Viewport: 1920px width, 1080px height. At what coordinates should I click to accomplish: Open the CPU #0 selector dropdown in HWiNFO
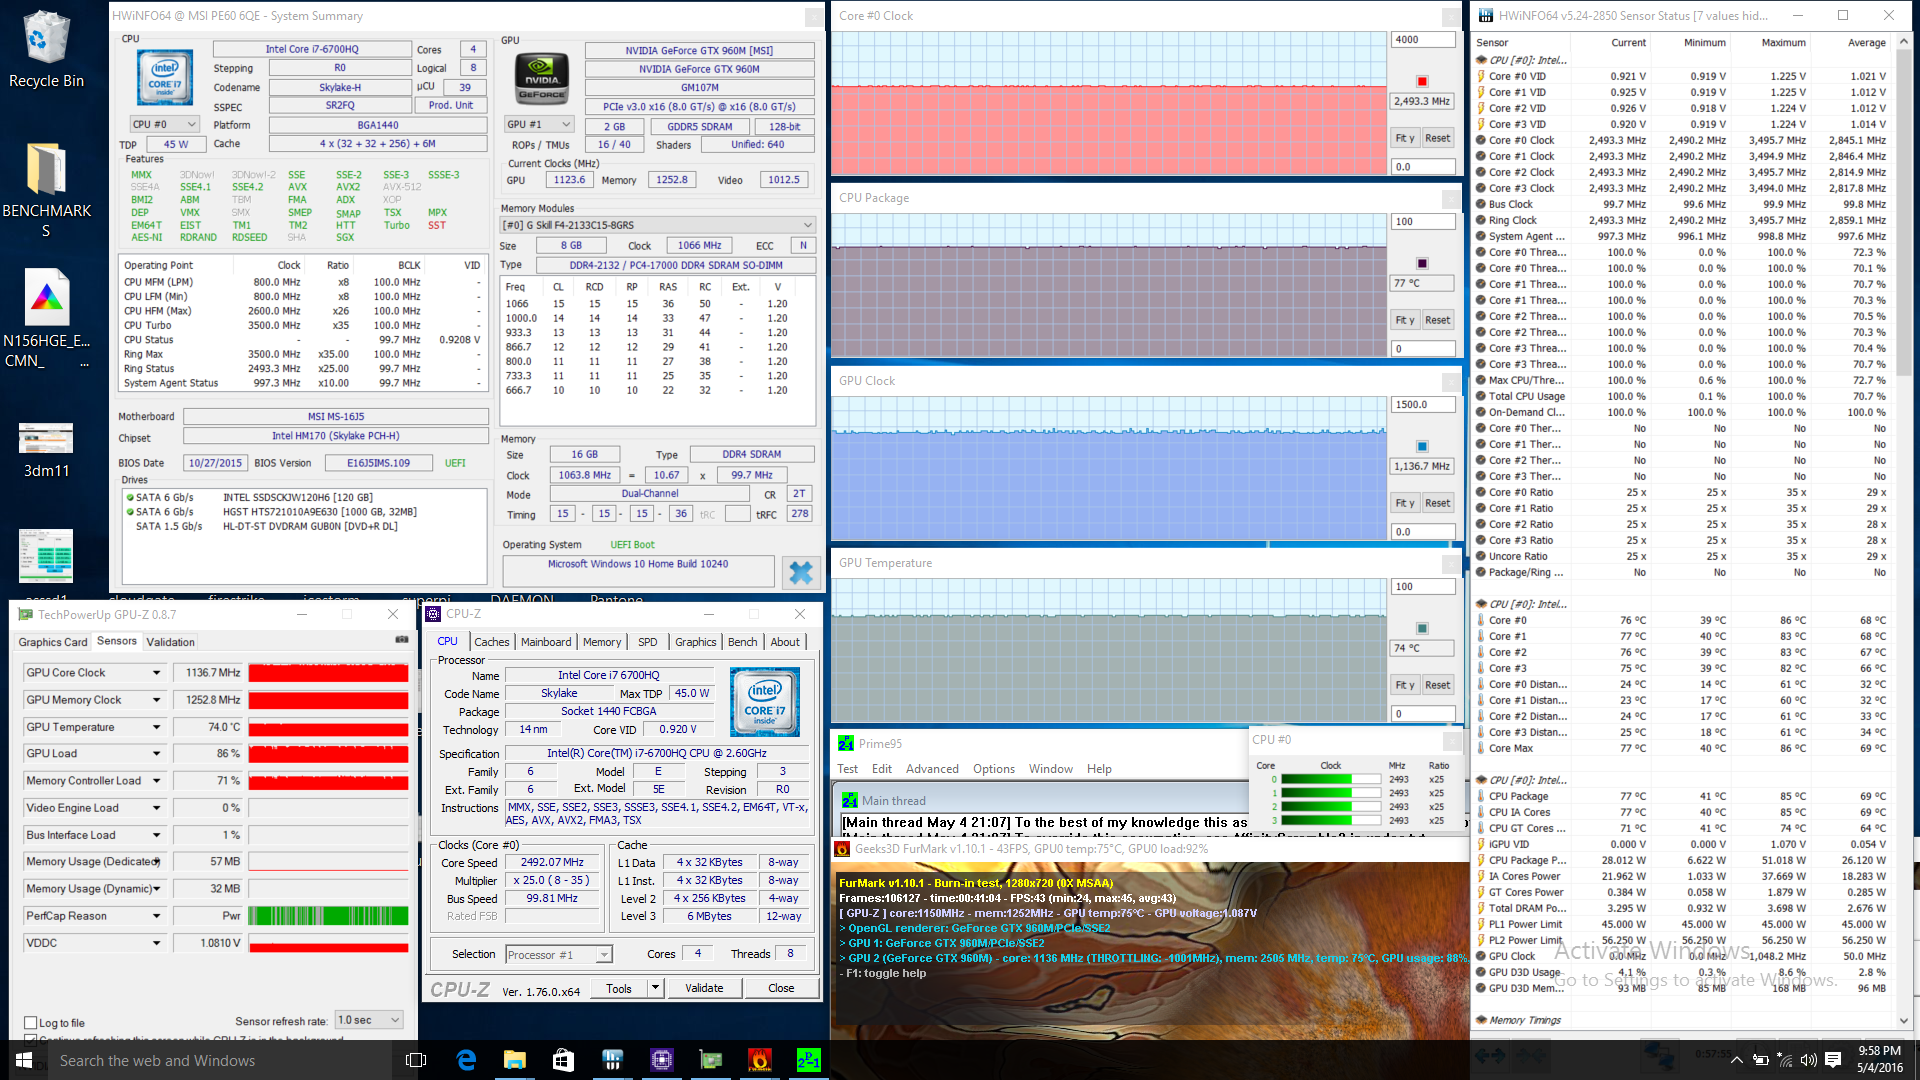pyautogui.click(x=165, y=125)
